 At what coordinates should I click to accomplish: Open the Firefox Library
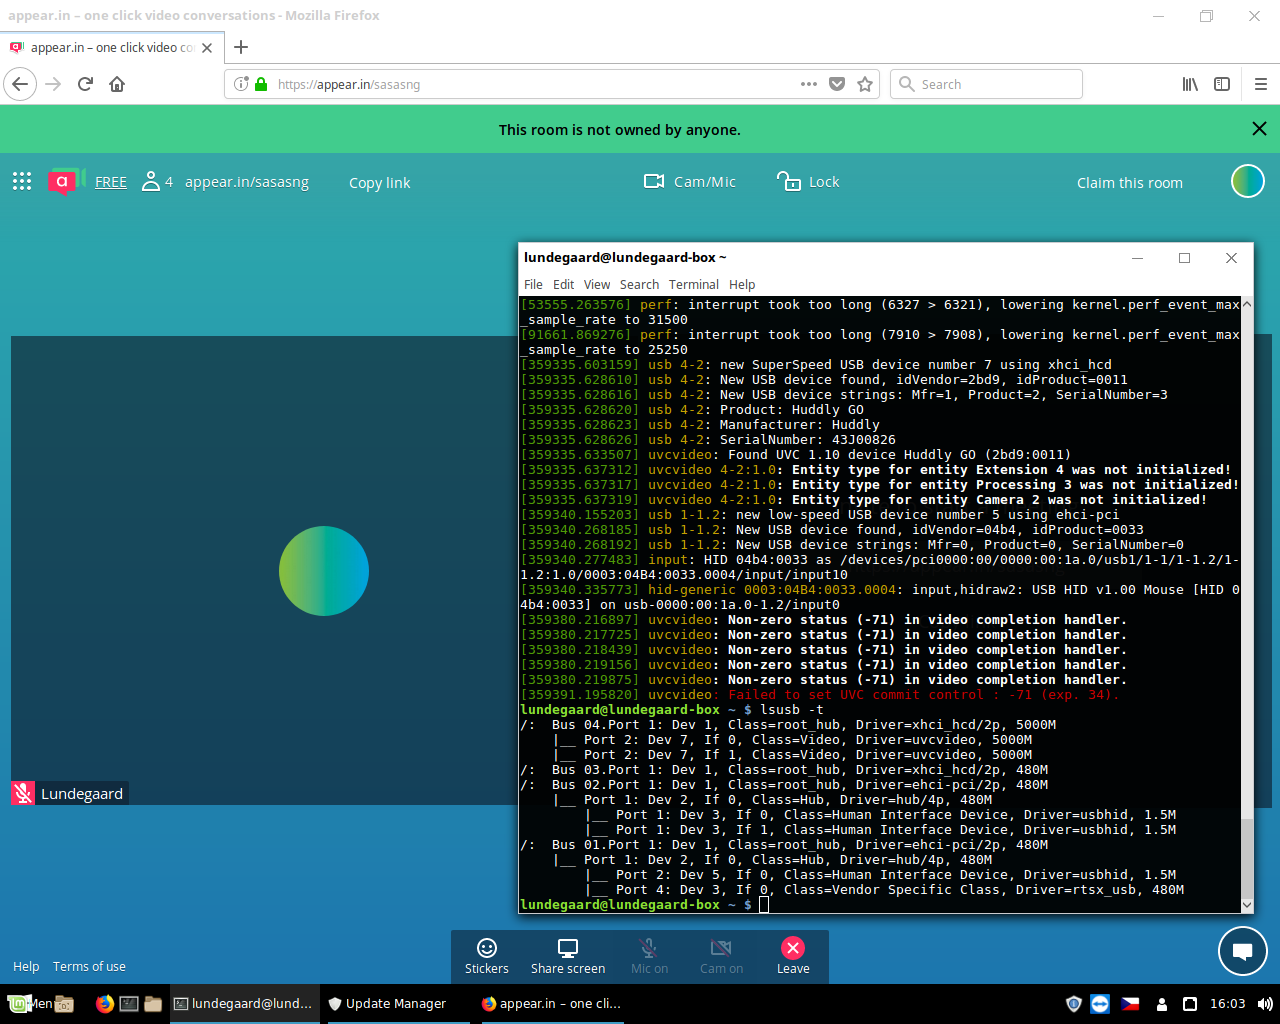coord(1190,84)
